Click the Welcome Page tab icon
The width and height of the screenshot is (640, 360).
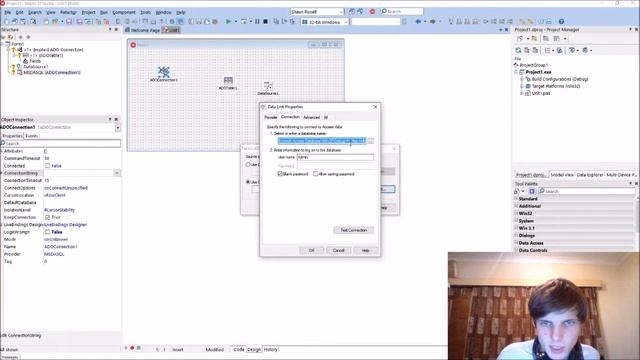pos(127,30)
